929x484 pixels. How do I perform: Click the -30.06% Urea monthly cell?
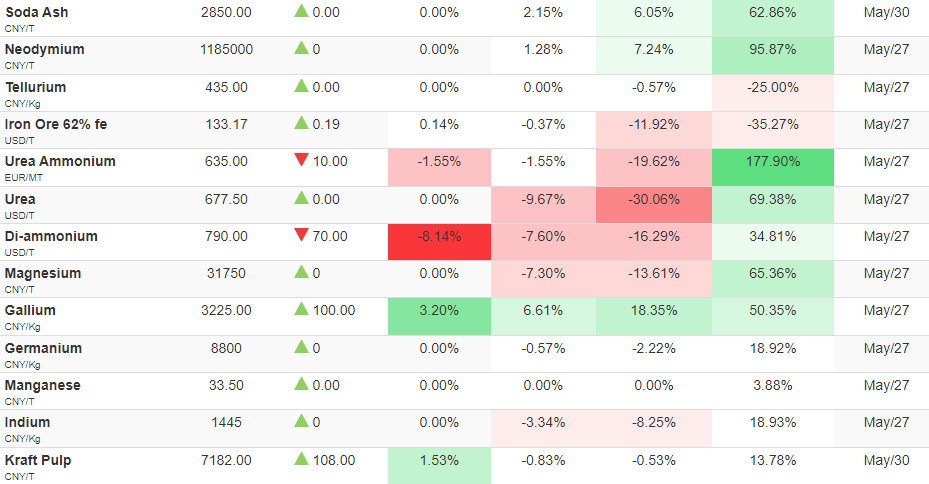(x=654, y=205)
